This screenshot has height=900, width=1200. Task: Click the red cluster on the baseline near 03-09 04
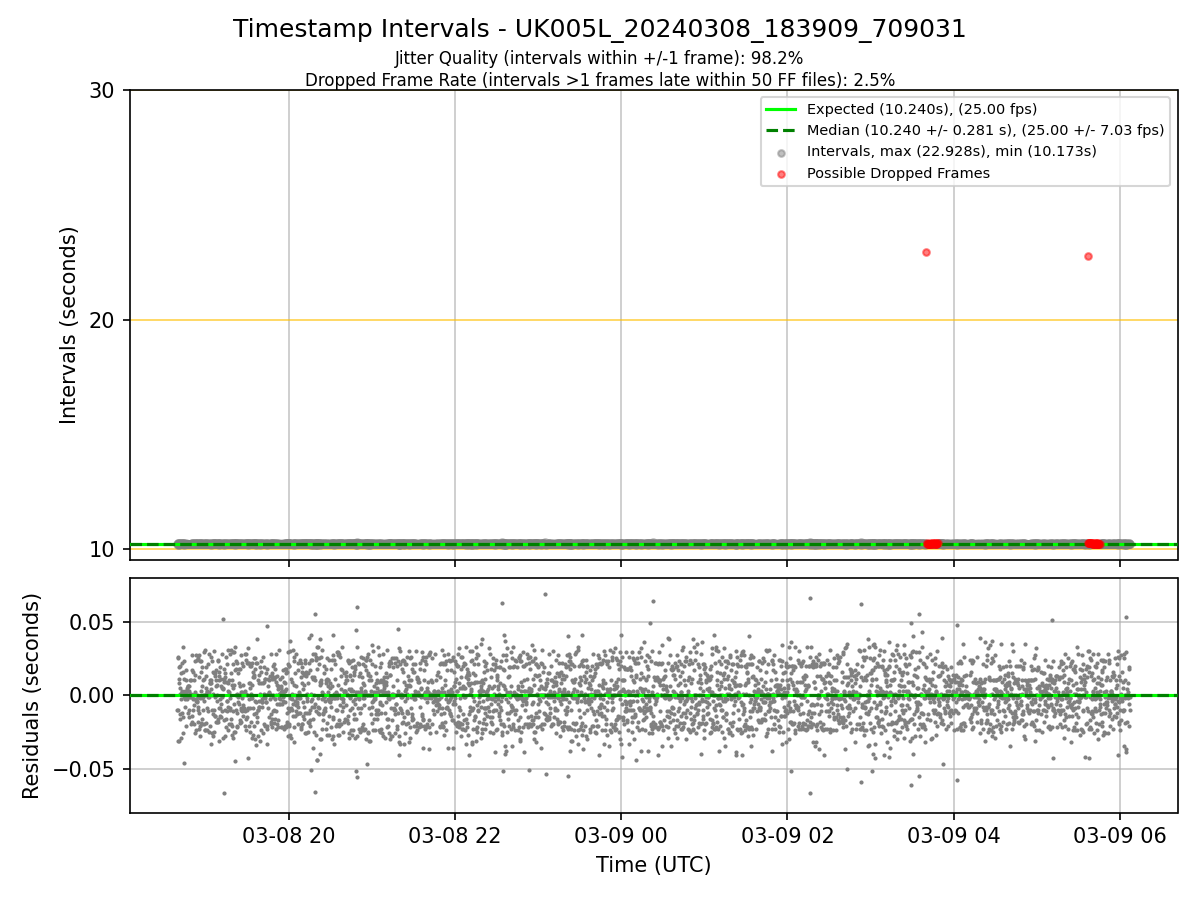[x=932, y=544]
